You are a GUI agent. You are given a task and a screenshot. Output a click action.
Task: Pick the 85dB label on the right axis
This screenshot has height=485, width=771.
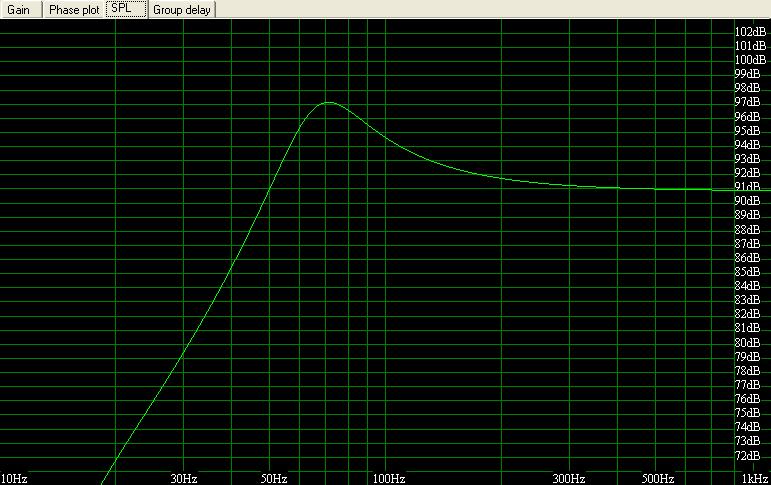[751, 271]
